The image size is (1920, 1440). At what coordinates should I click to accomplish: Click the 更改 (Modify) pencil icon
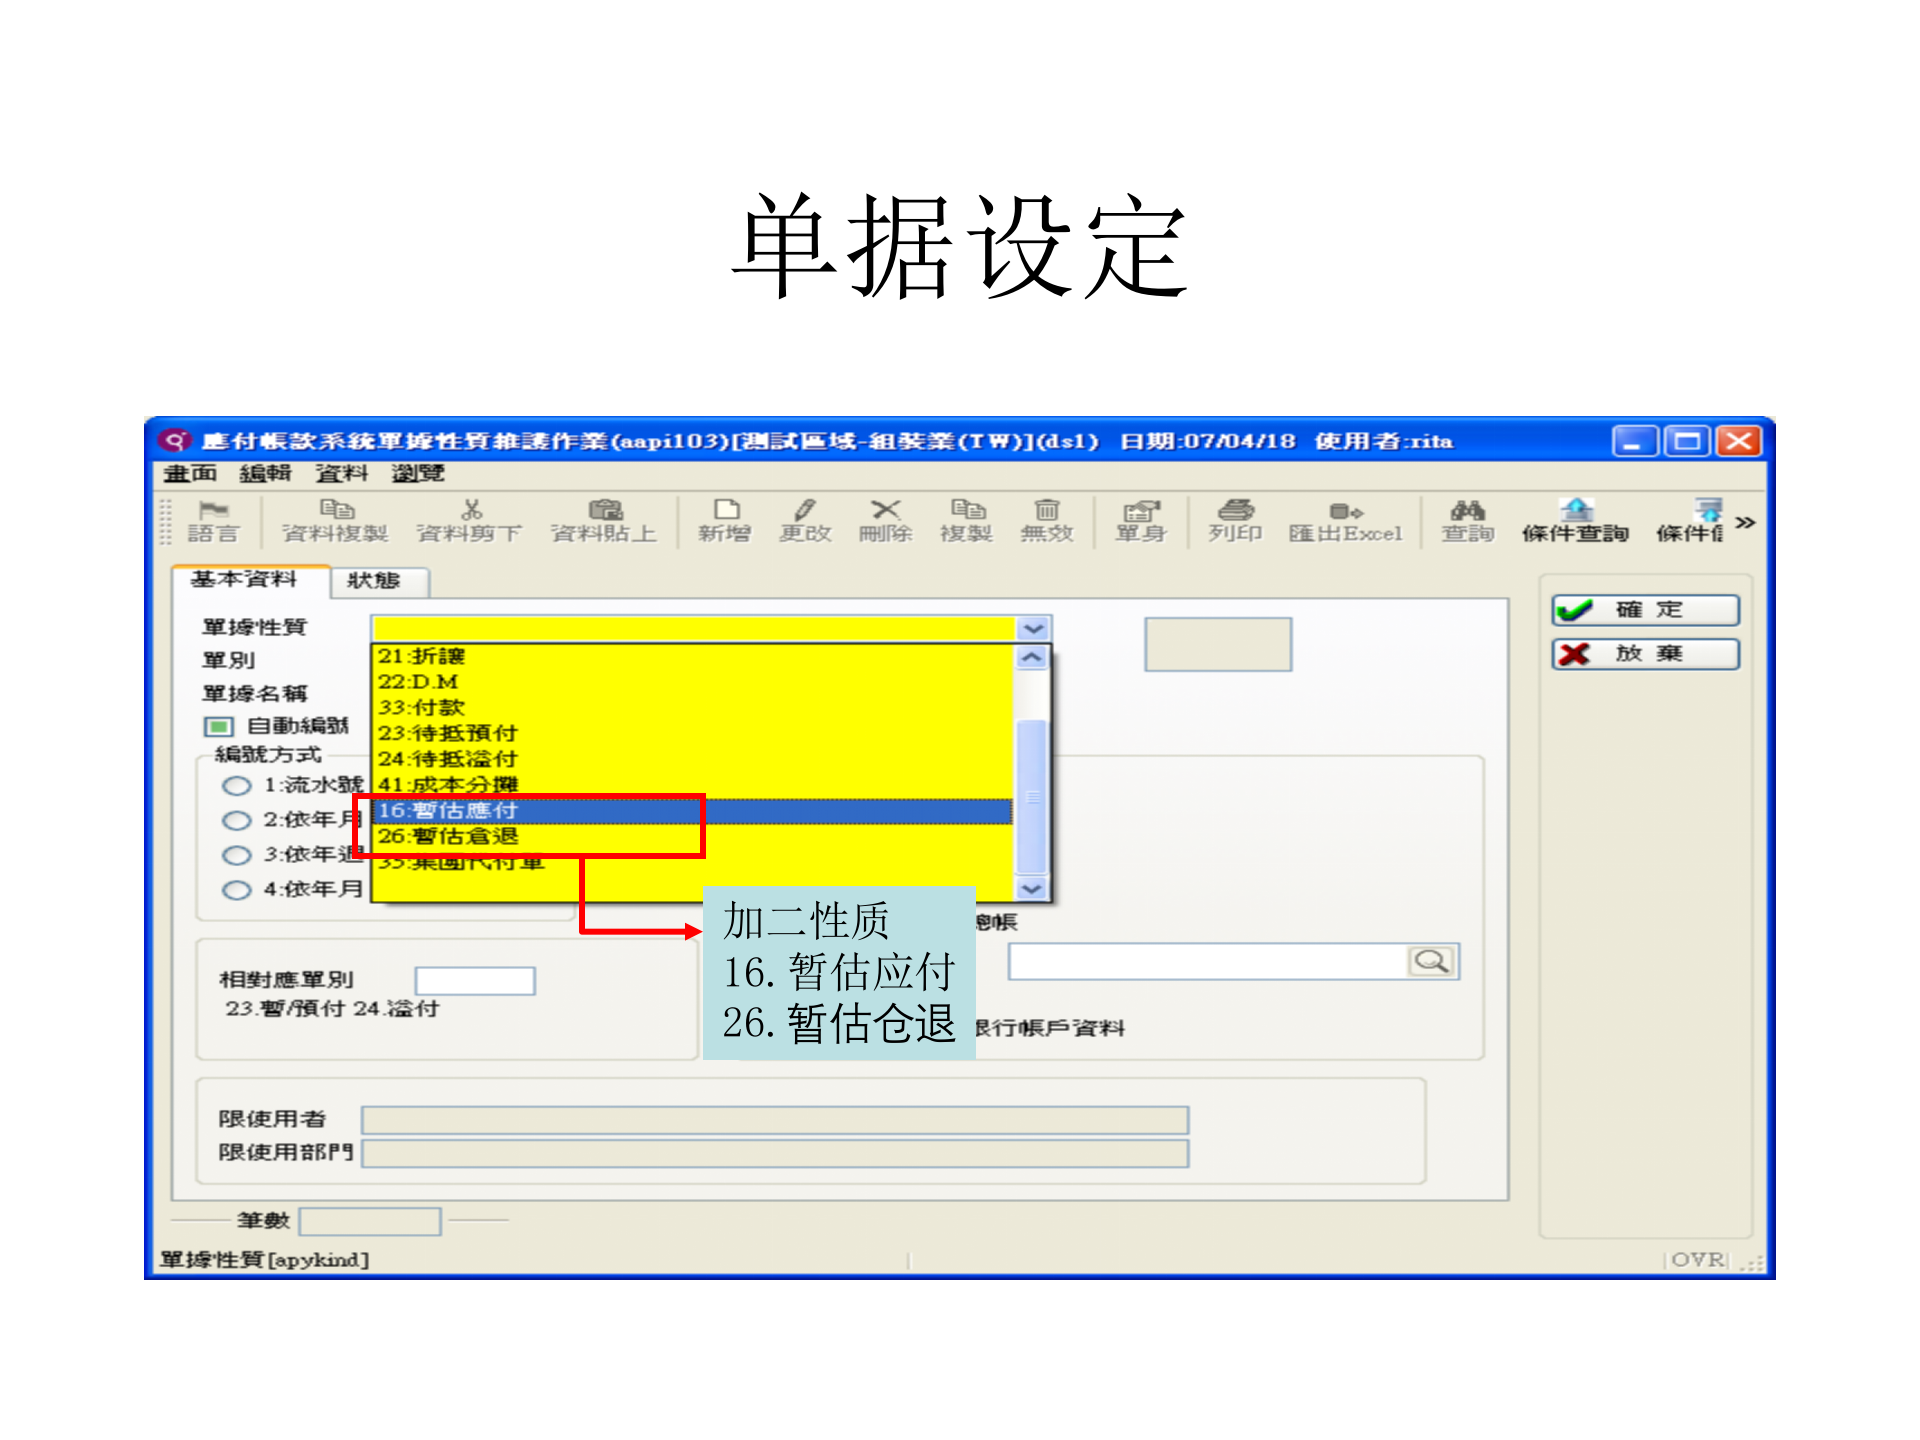tap(806, 520)
